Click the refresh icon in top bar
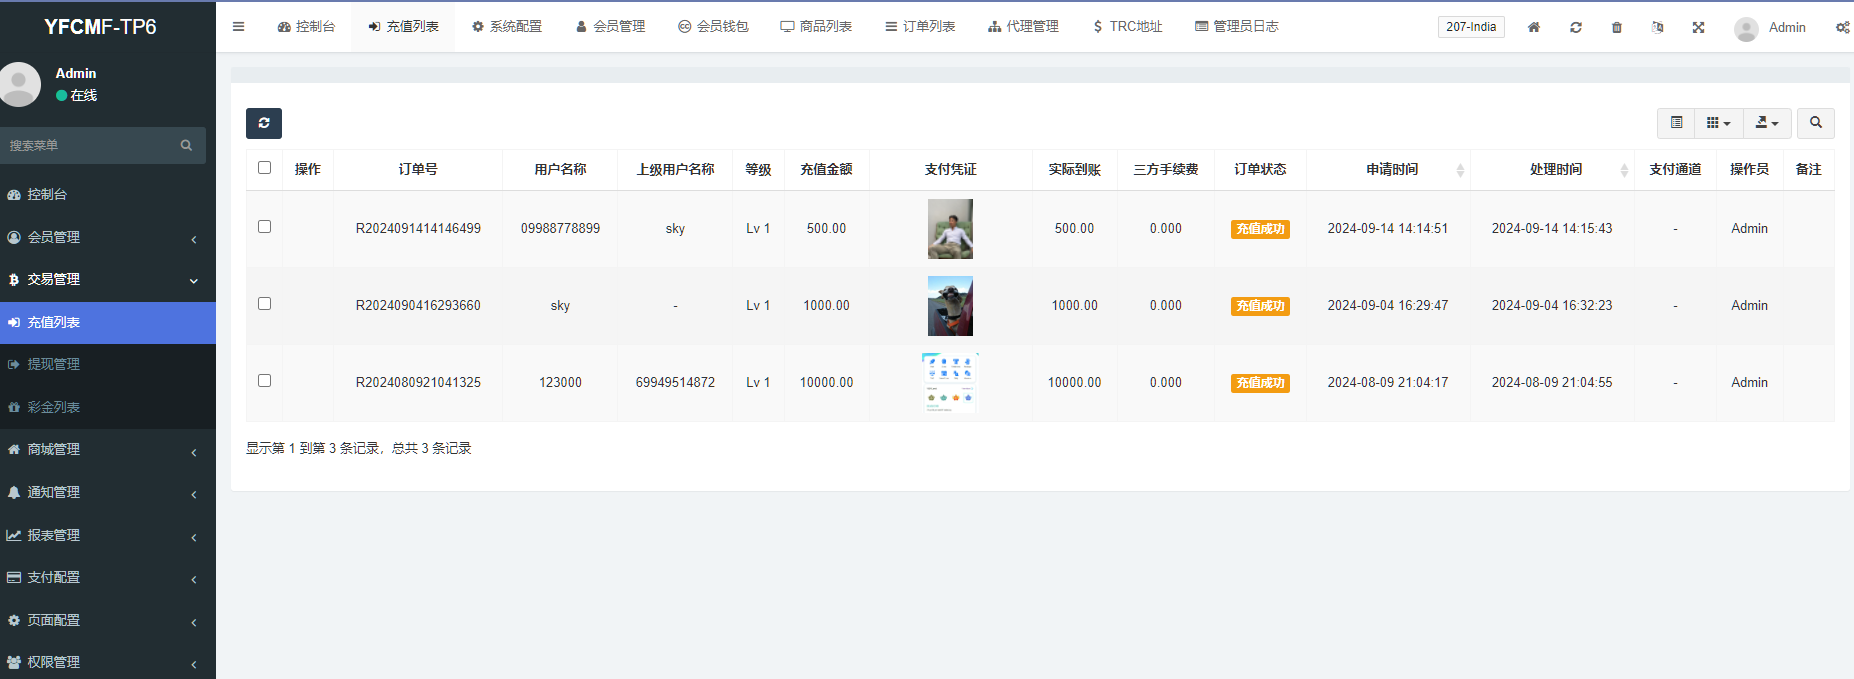Image resolution: width=1854 pixels, height=679 pixels. pos(1575,27)
